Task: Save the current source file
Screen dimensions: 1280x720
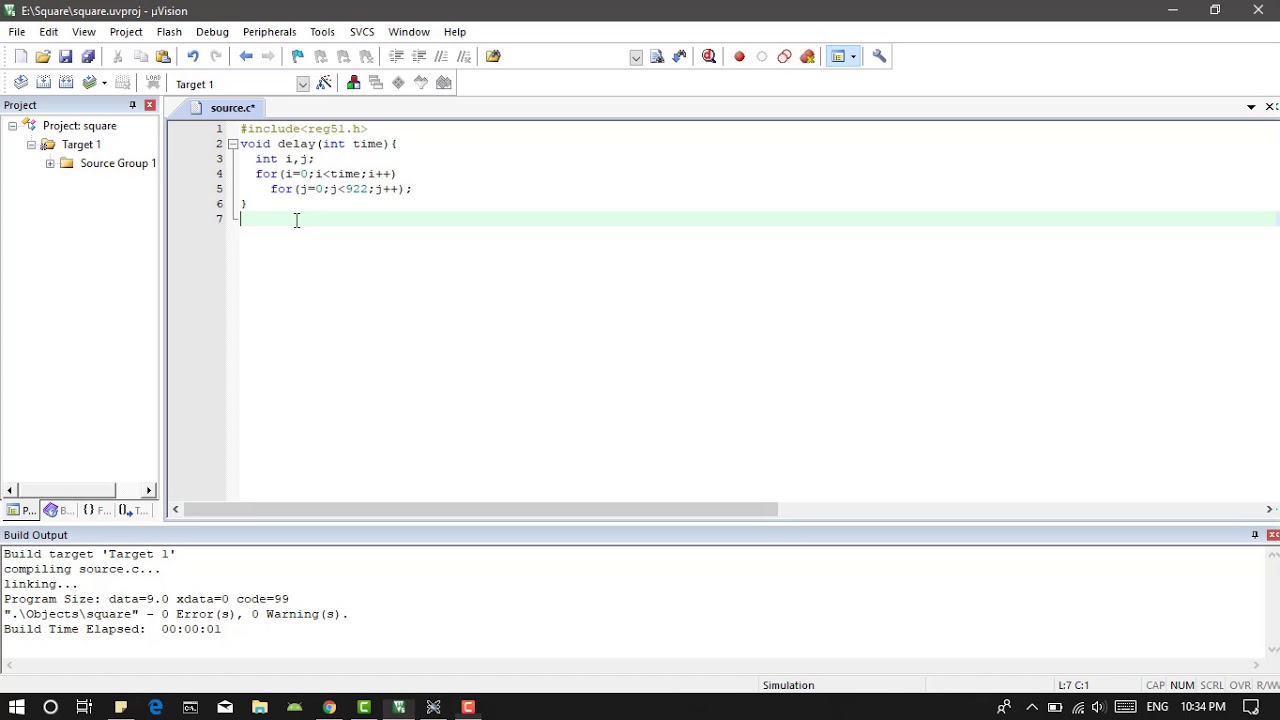Action: tap(65, 57)
